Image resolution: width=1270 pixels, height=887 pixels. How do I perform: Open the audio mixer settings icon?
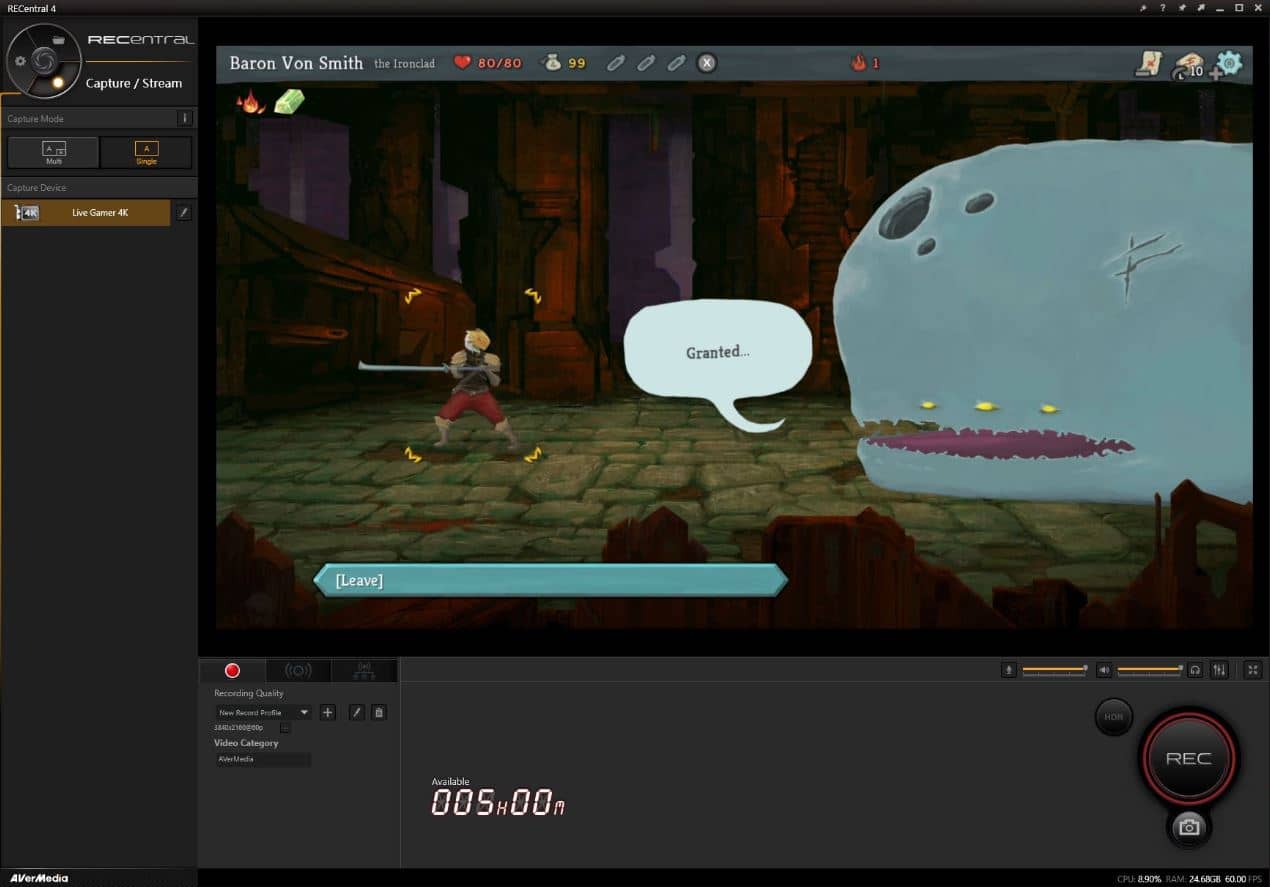click(x=1219, y=670)
